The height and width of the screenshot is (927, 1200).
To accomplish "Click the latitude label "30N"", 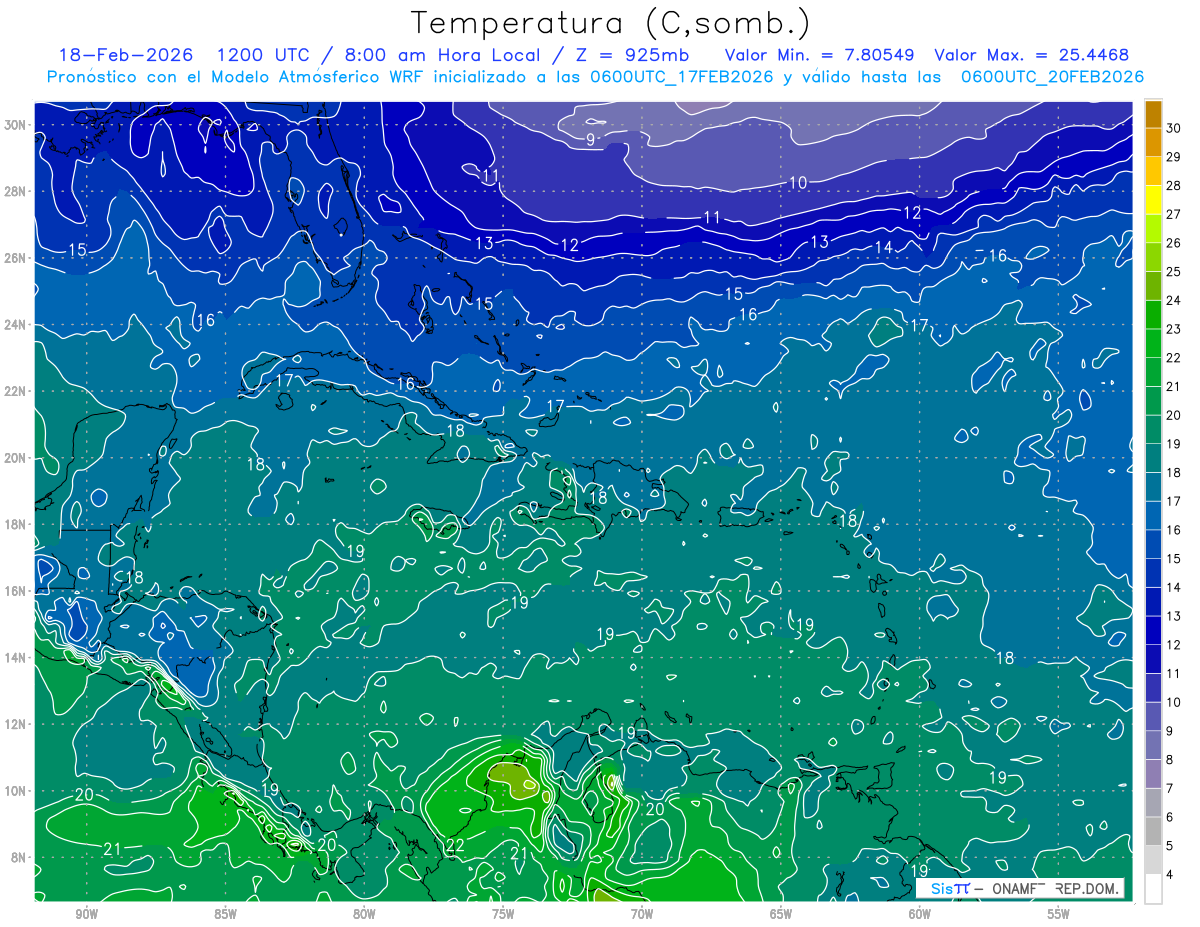I will tap(15, 125).
